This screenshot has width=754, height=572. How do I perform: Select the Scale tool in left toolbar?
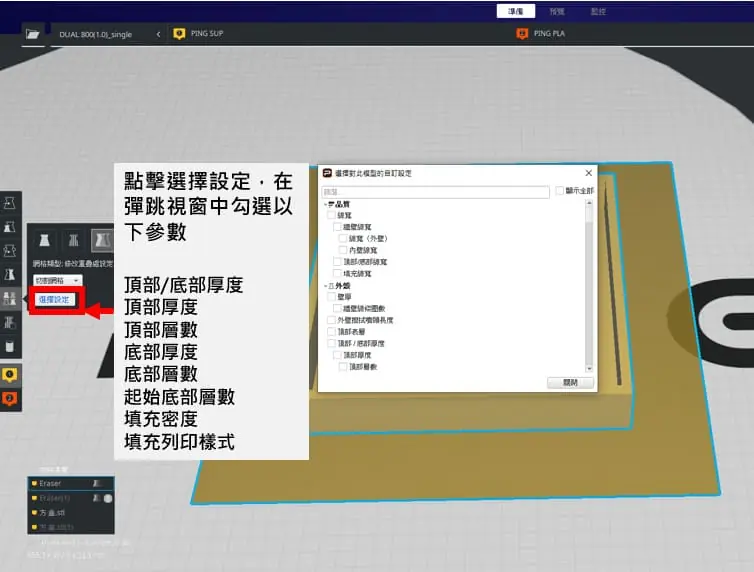(x=10, y=227)
